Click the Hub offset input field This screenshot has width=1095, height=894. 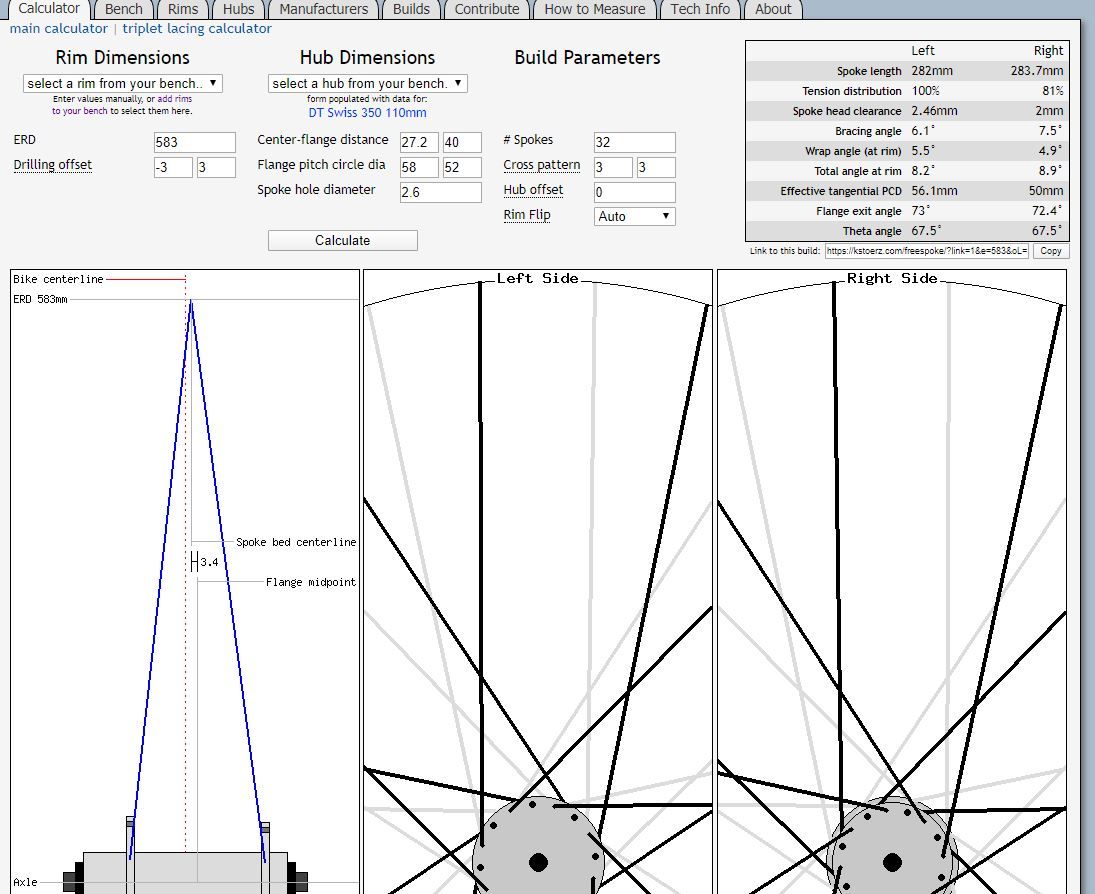634,192
